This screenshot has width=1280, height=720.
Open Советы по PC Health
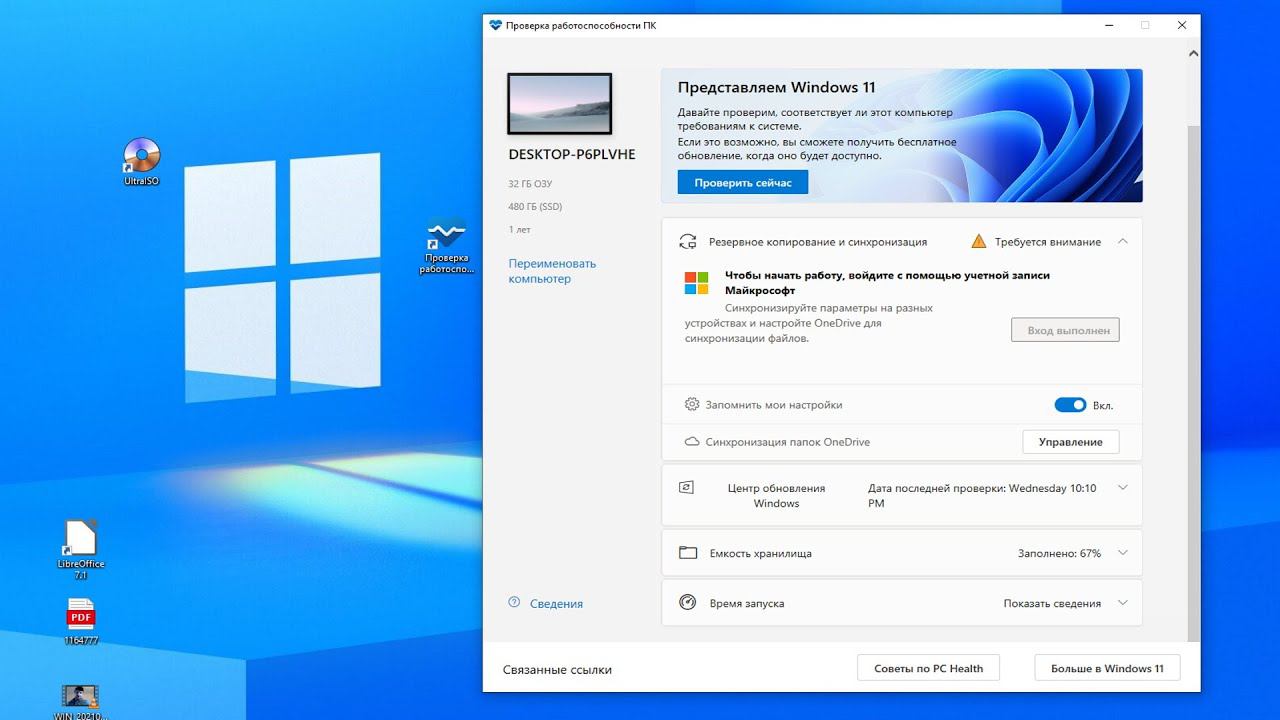tap(929, 668)
